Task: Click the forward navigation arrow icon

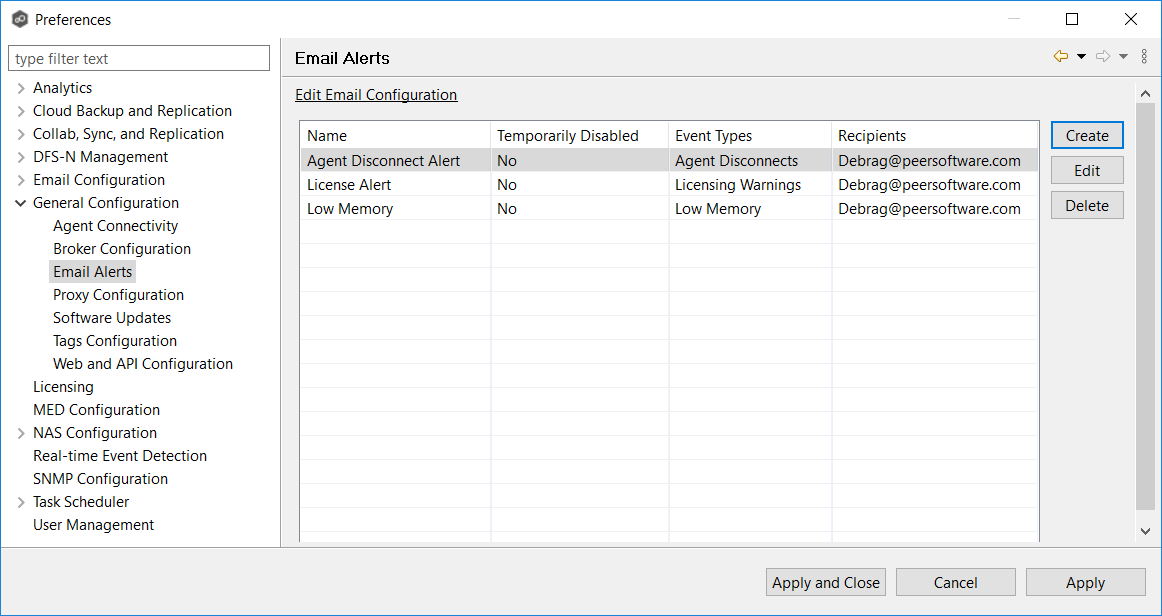Action: [x=1103, y=57]
